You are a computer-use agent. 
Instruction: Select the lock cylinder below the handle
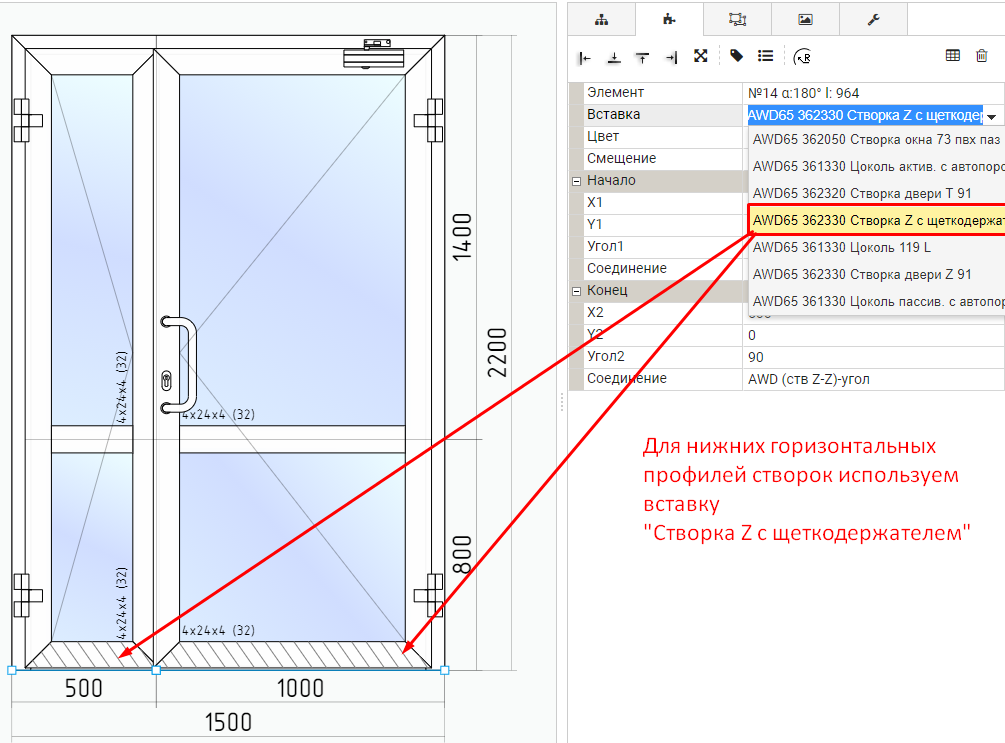click(x=167, y=381)
